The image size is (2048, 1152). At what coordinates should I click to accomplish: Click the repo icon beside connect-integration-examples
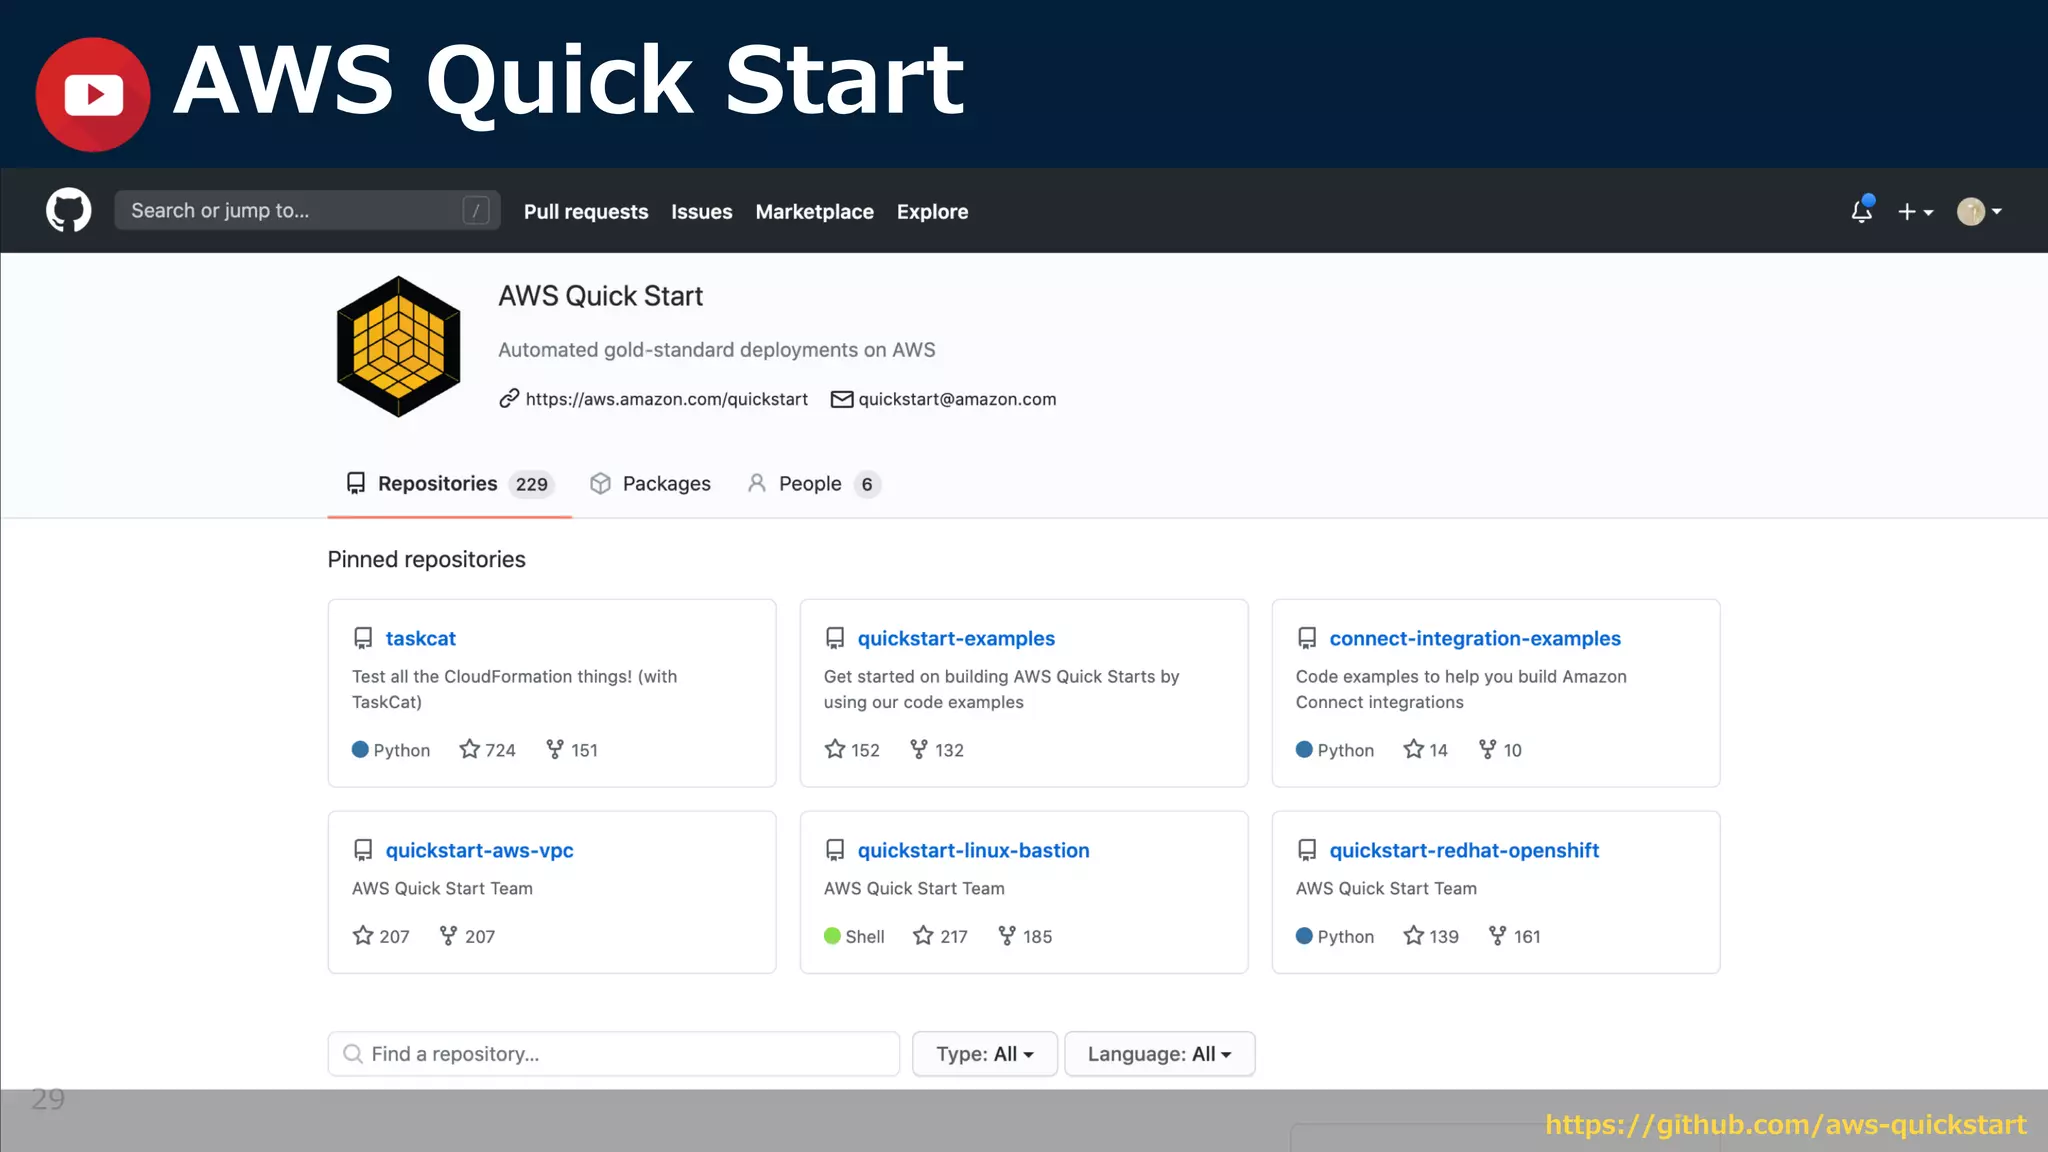pos(1307,638)
